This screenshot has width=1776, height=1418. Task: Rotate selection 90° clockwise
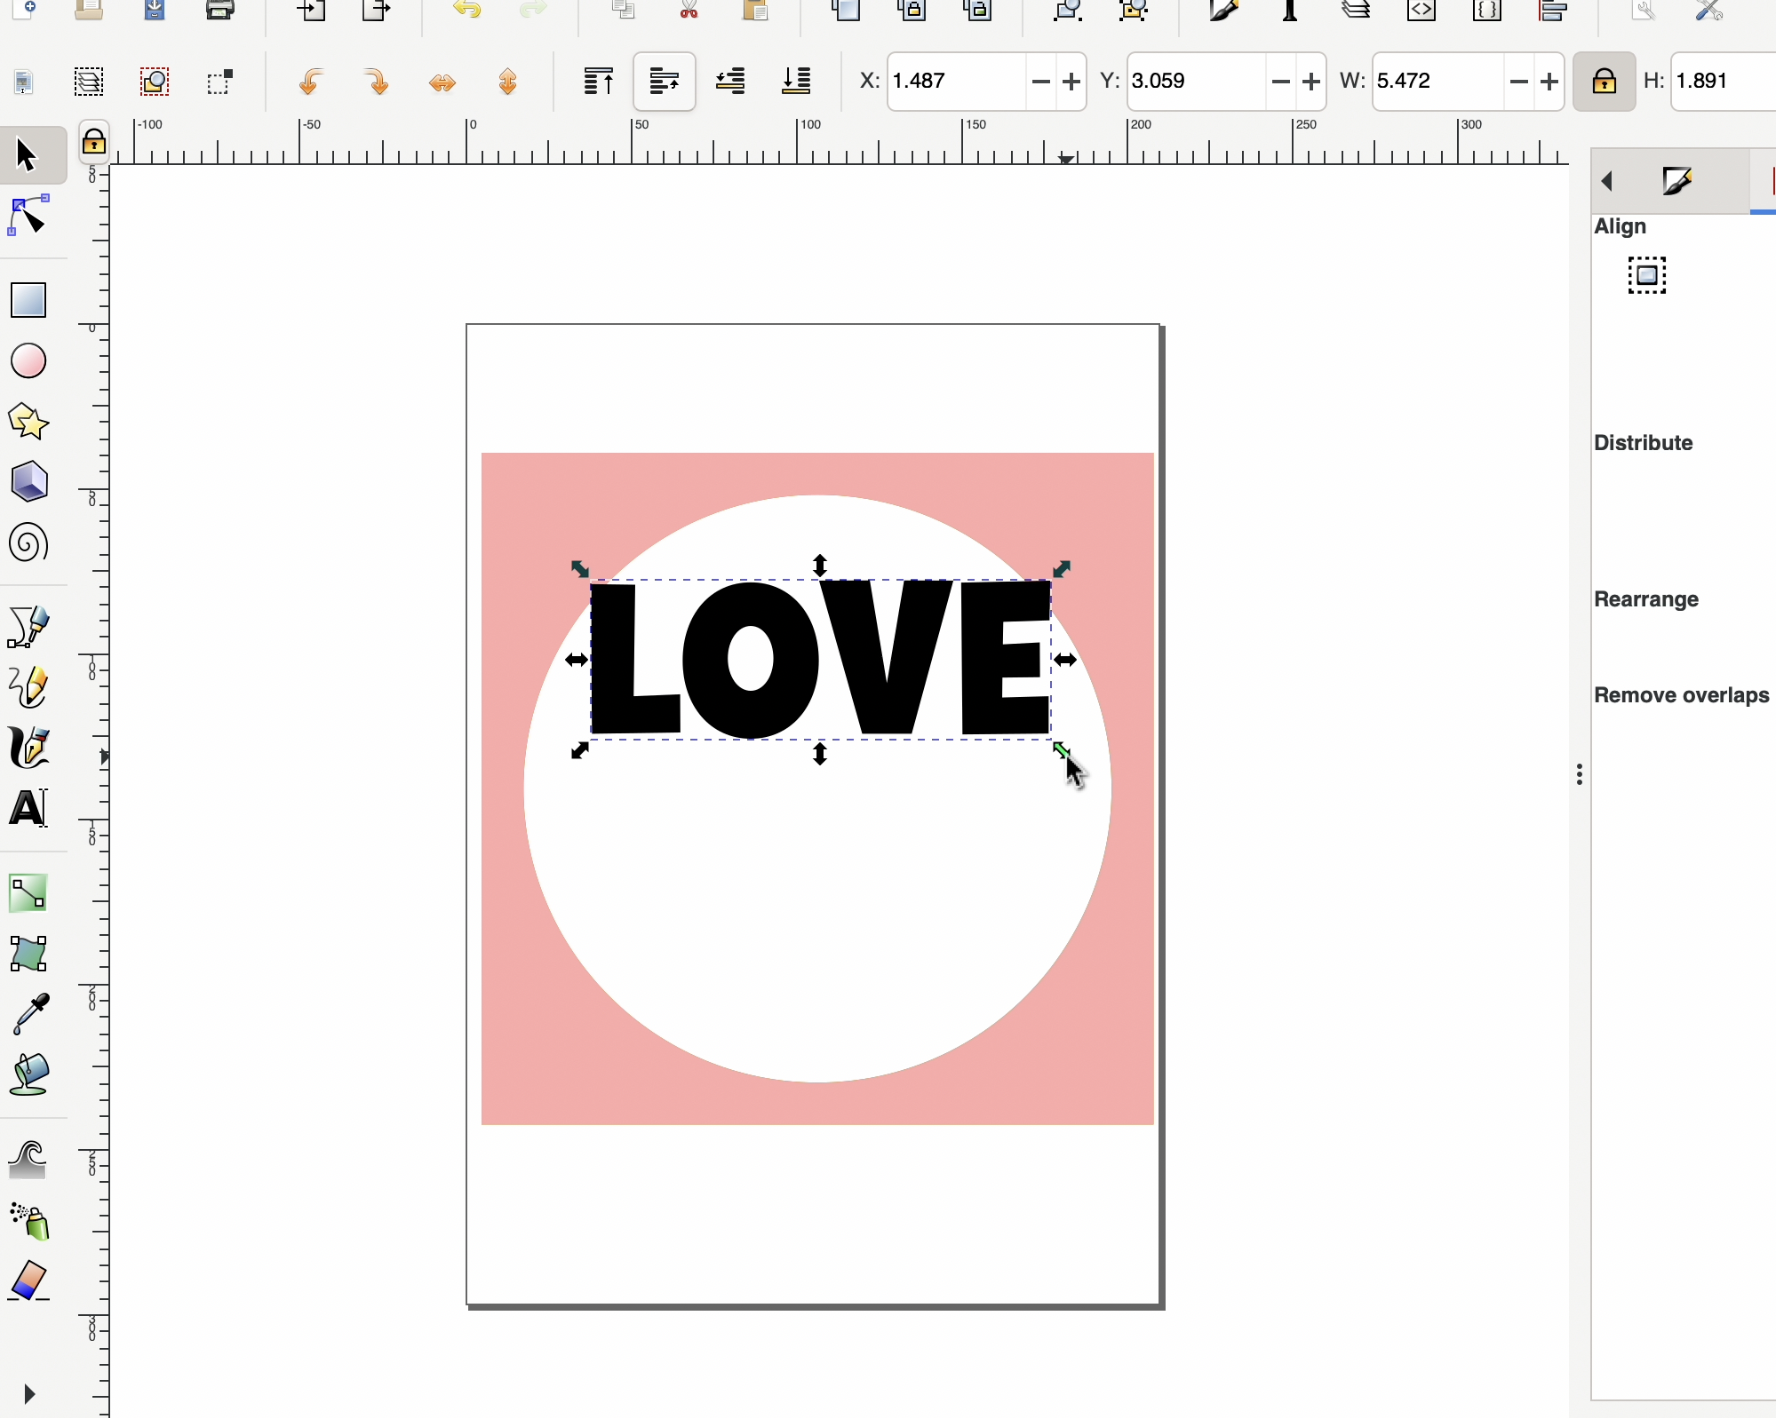tap(377, 81)
